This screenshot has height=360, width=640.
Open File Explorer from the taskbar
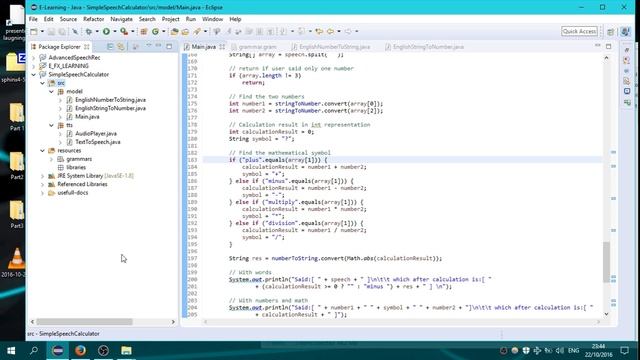126,351
